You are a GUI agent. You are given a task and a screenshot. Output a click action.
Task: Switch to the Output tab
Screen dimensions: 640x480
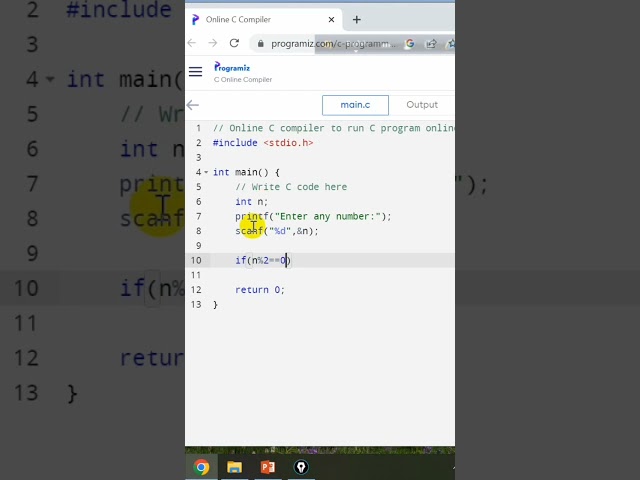click(x=422, y=105)
